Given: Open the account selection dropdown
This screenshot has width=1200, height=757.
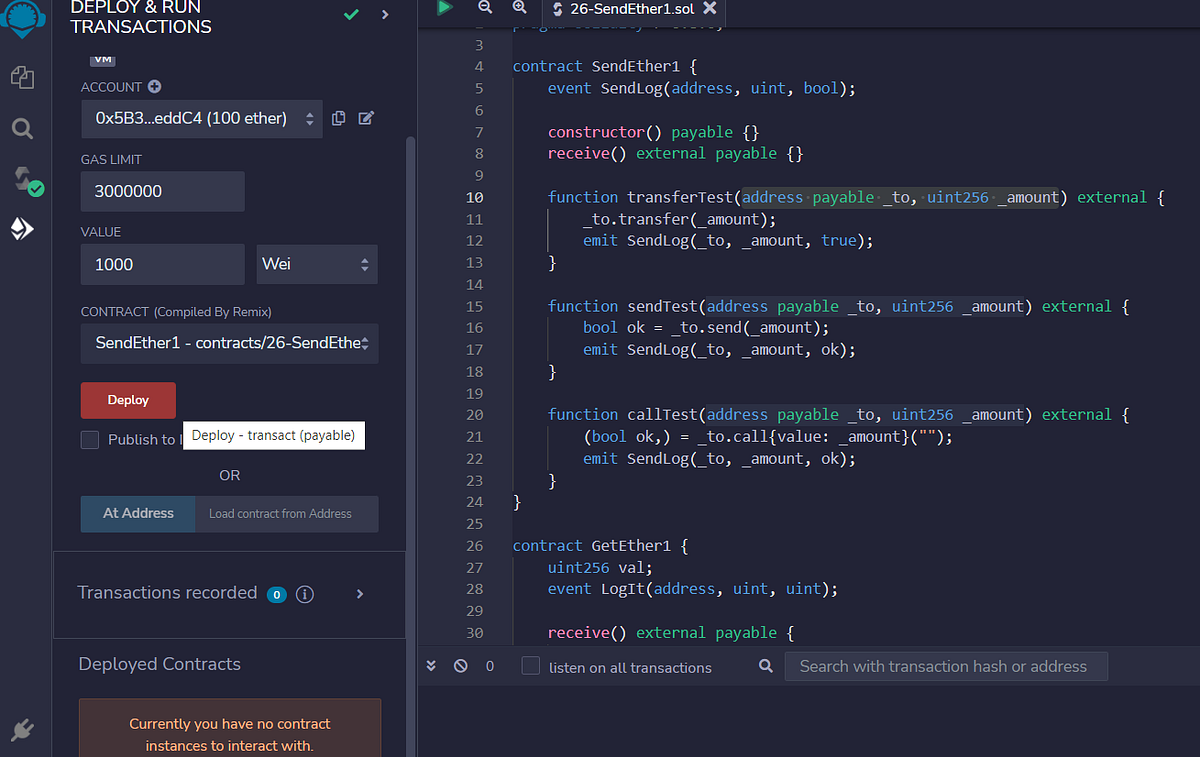Looking at the screenshot, I should 201,118.
